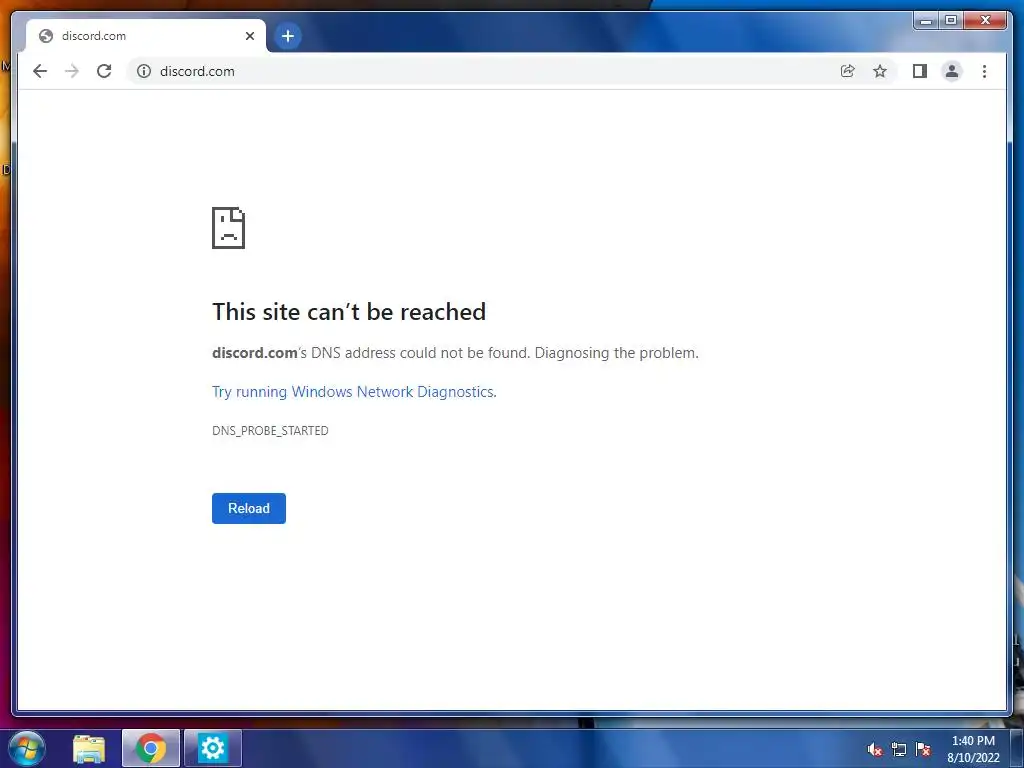Open the Chrome side panel icon
The height and width of the screenshot is (768, 1024).
pos(920,71)
